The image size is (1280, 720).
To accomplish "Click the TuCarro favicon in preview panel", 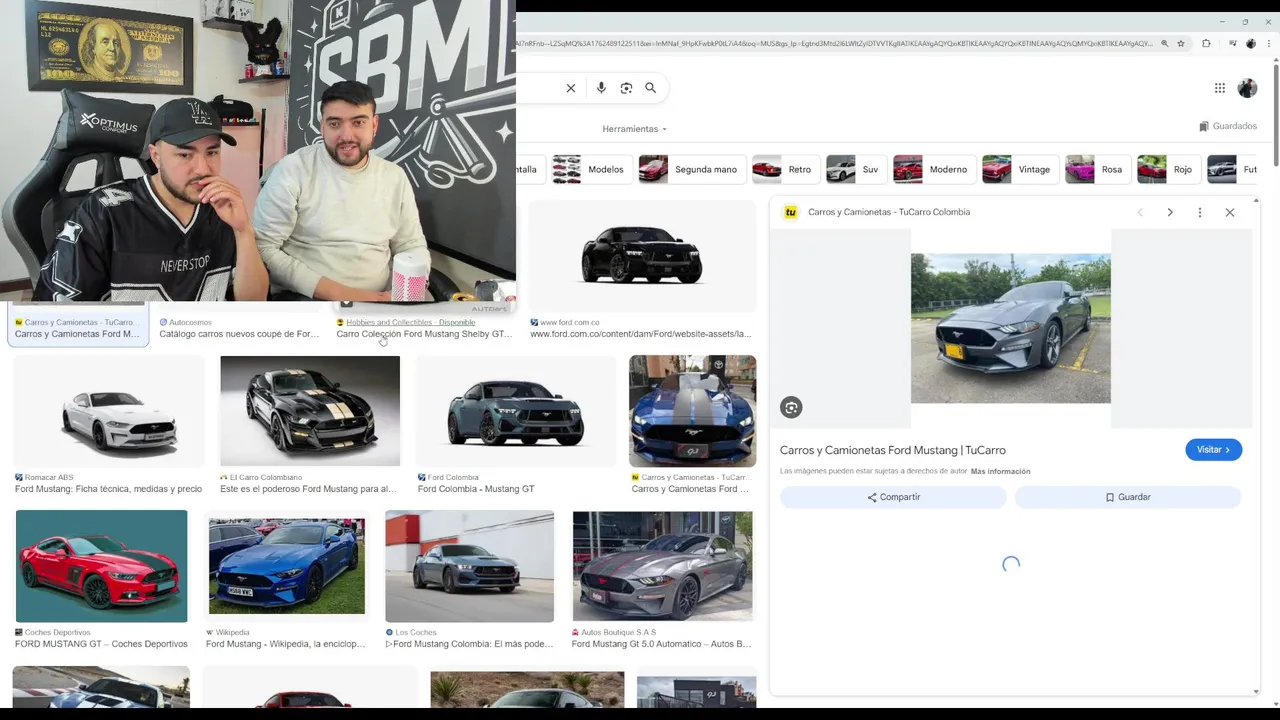I will pos(791,212).
